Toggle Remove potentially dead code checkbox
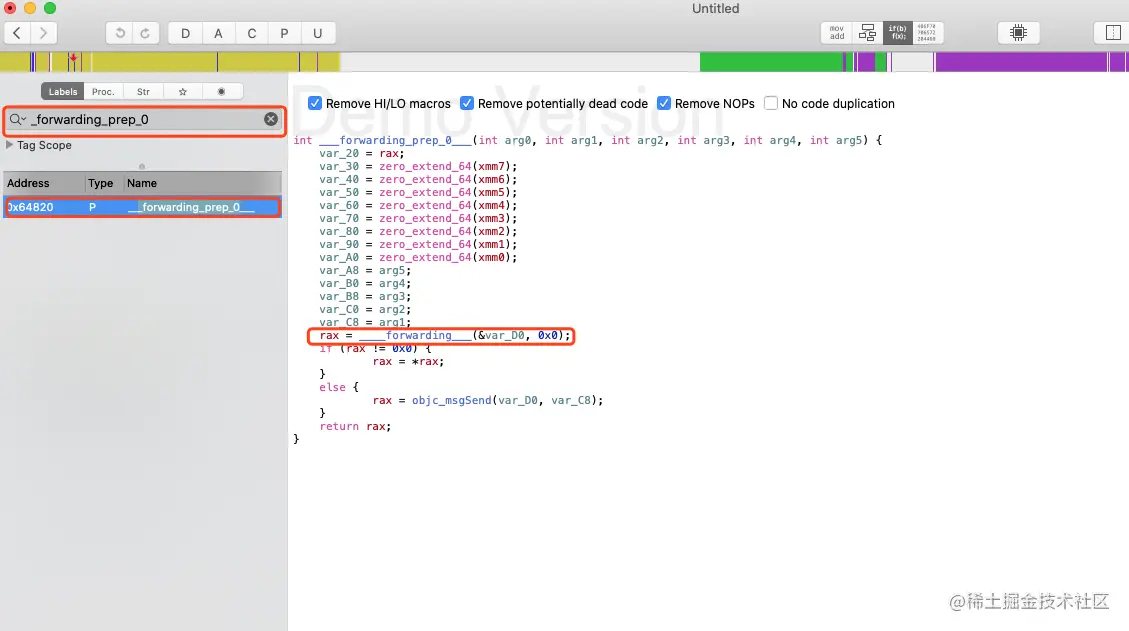The image size is (1129, 631). point(467,103)
